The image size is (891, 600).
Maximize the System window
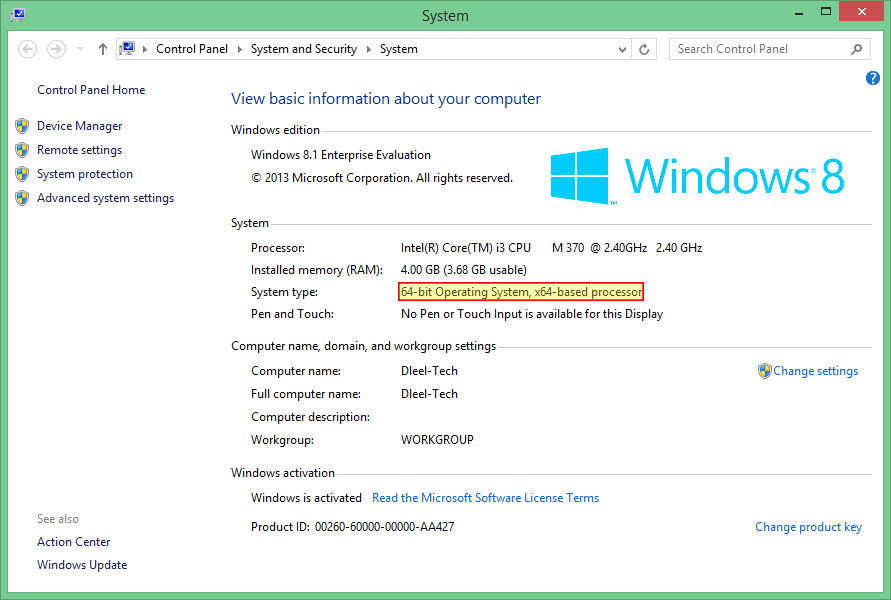826,12
